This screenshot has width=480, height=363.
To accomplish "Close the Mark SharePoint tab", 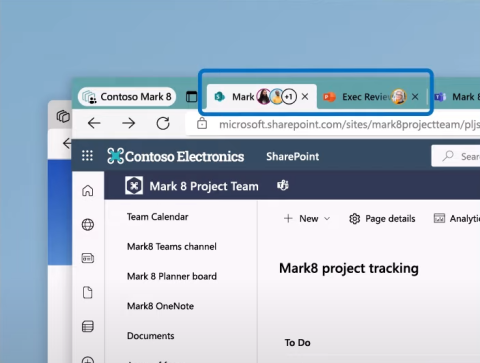I will 305,97.
